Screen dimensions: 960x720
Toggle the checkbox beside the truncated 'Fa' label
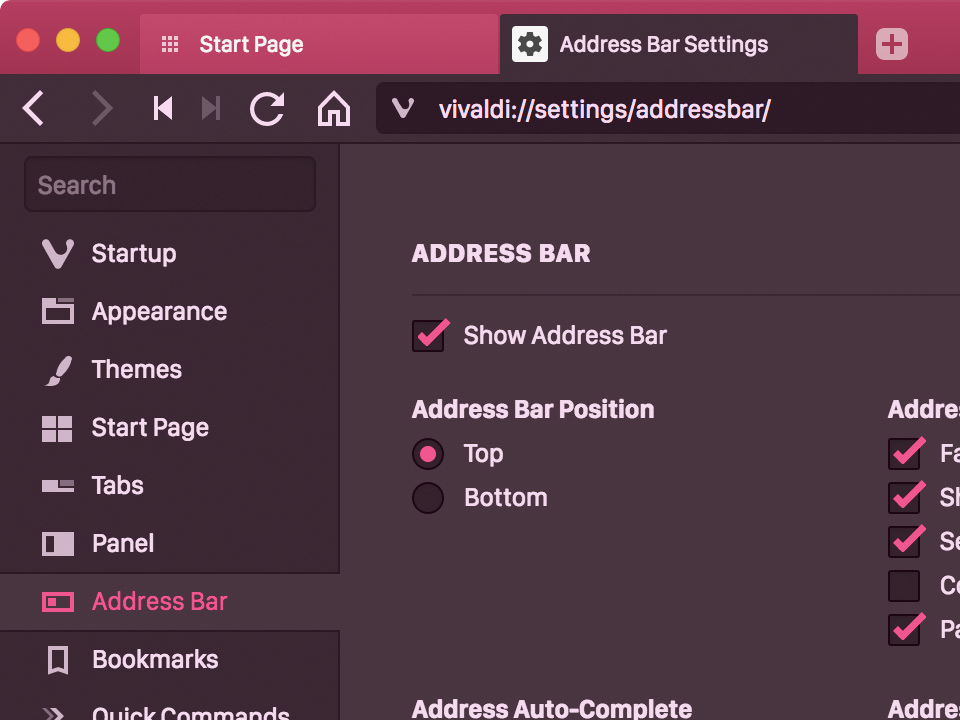(904, 454)
